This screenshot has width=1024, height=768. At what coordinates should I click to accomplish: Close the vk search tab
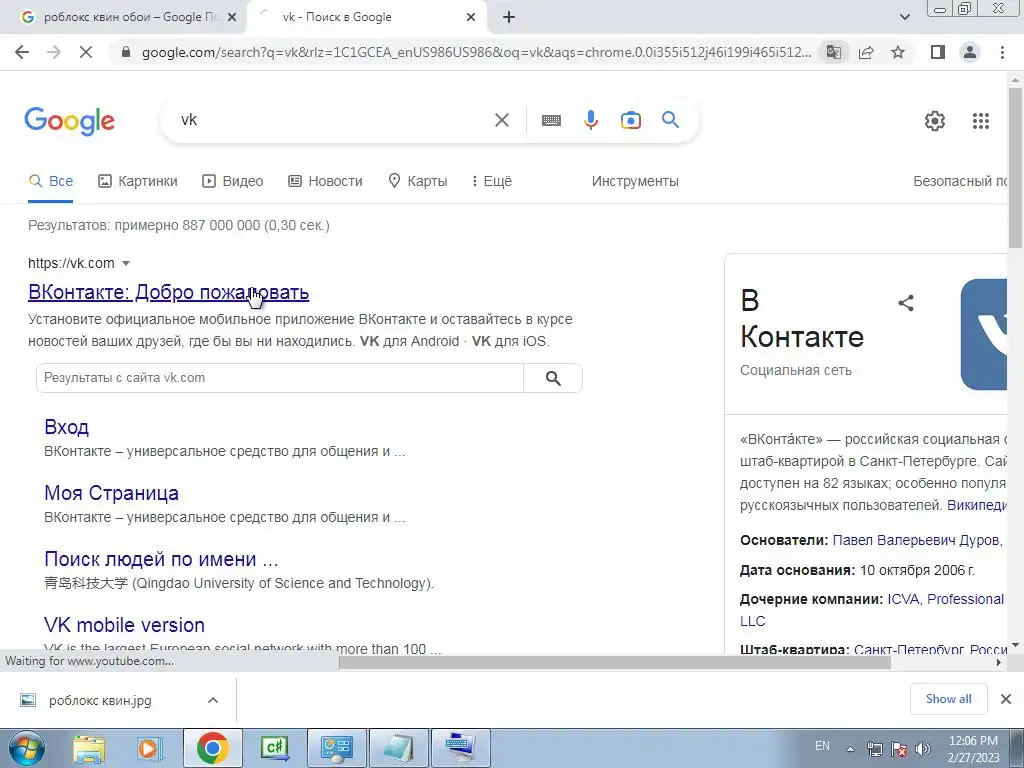(471, 18)
